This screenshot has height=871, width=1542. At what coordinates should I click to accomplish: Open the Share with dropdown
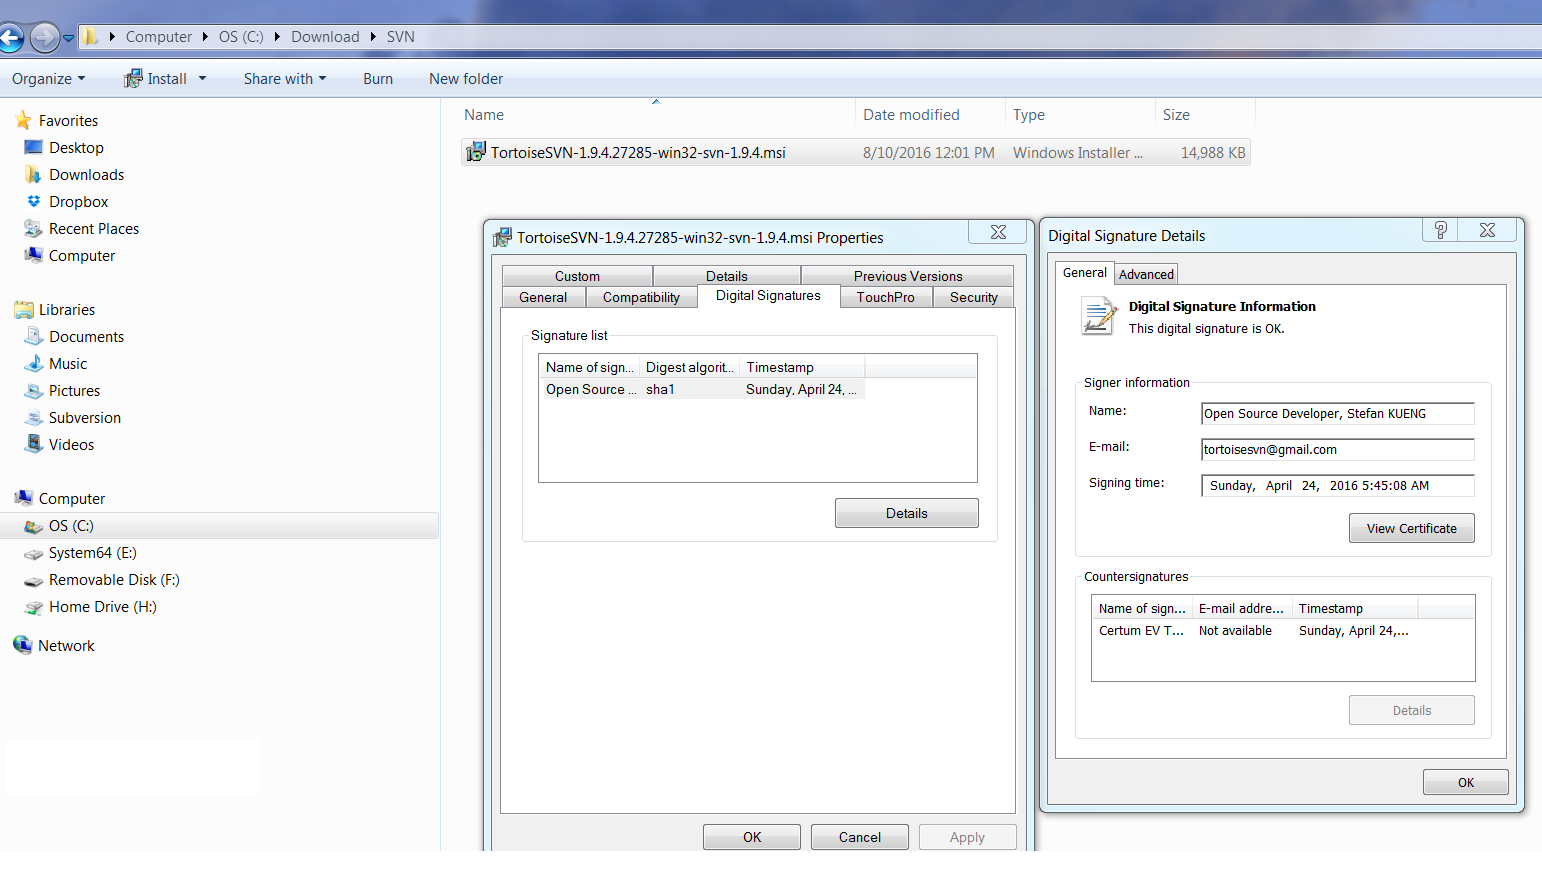tap(285, 79)
